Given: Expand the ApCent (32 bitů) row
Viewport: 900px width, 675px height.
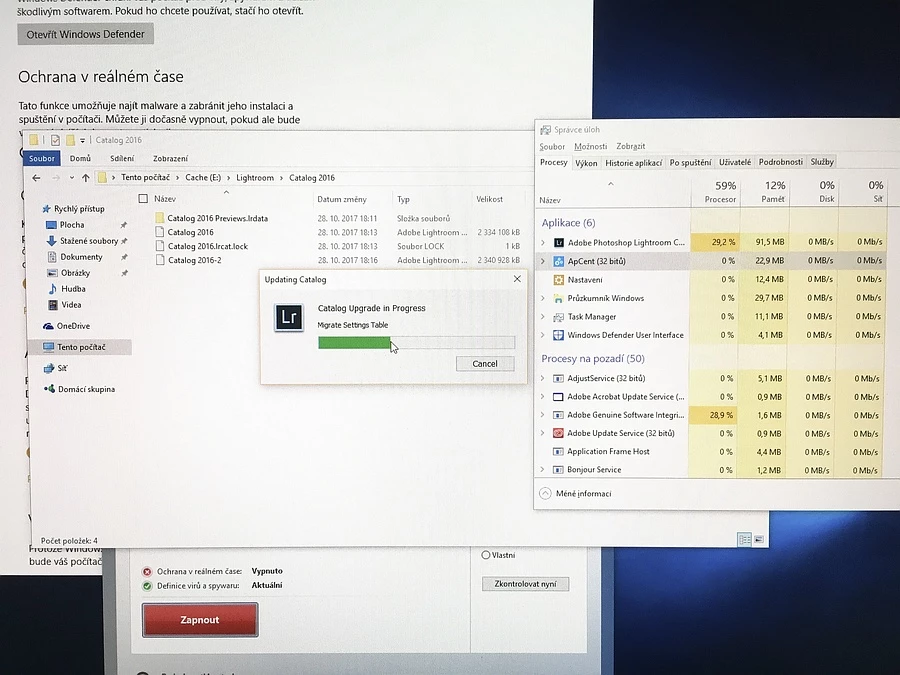Looking at the screenshot, I should 543,261.
